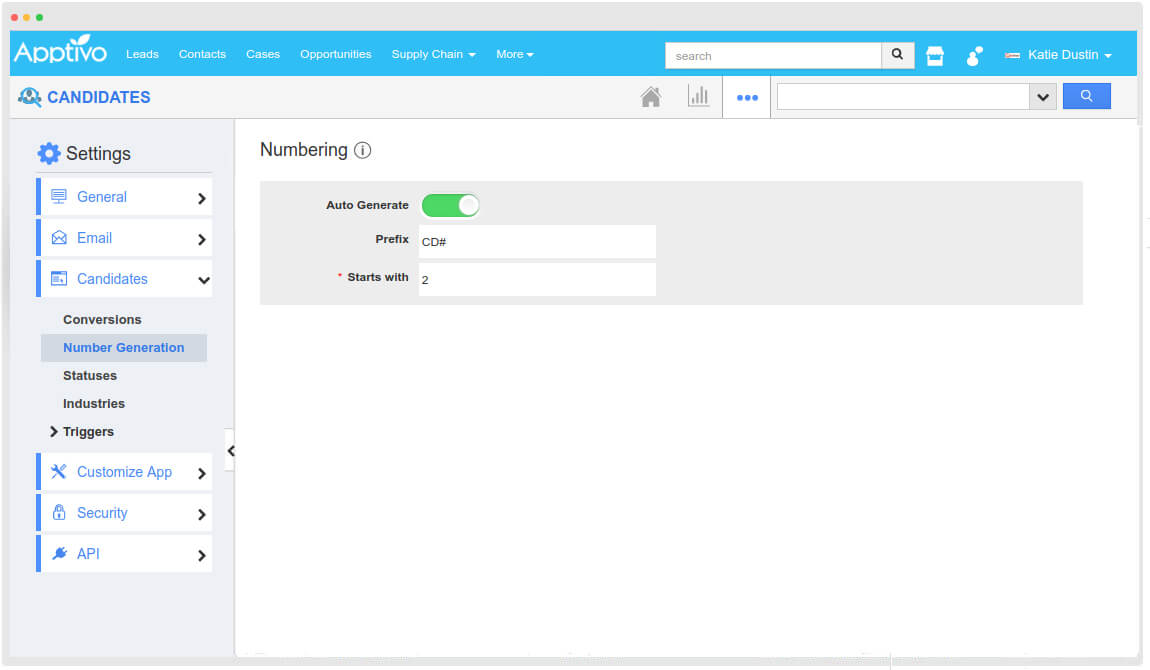The width and height of the screenshot is (1150, 670).
Task: Click the user referral icon beside the search bar
Action: 973,56
